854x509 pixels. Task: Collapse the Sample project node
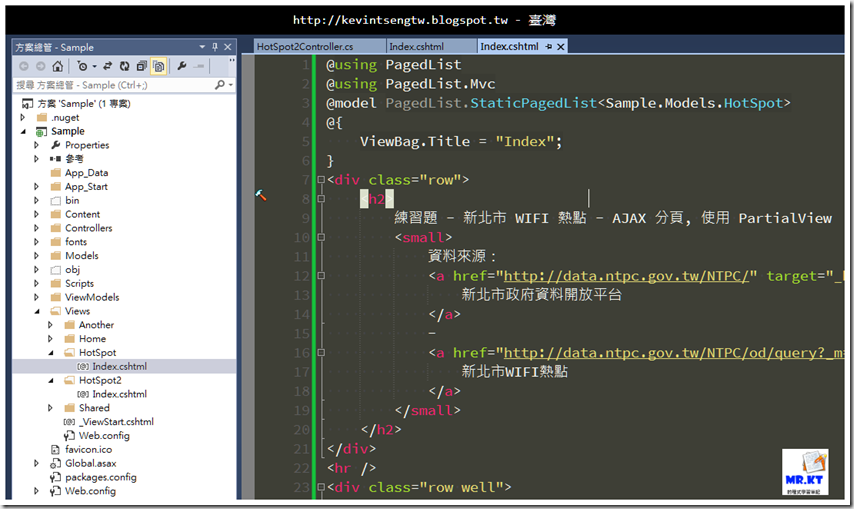click(x=23, y=131)
